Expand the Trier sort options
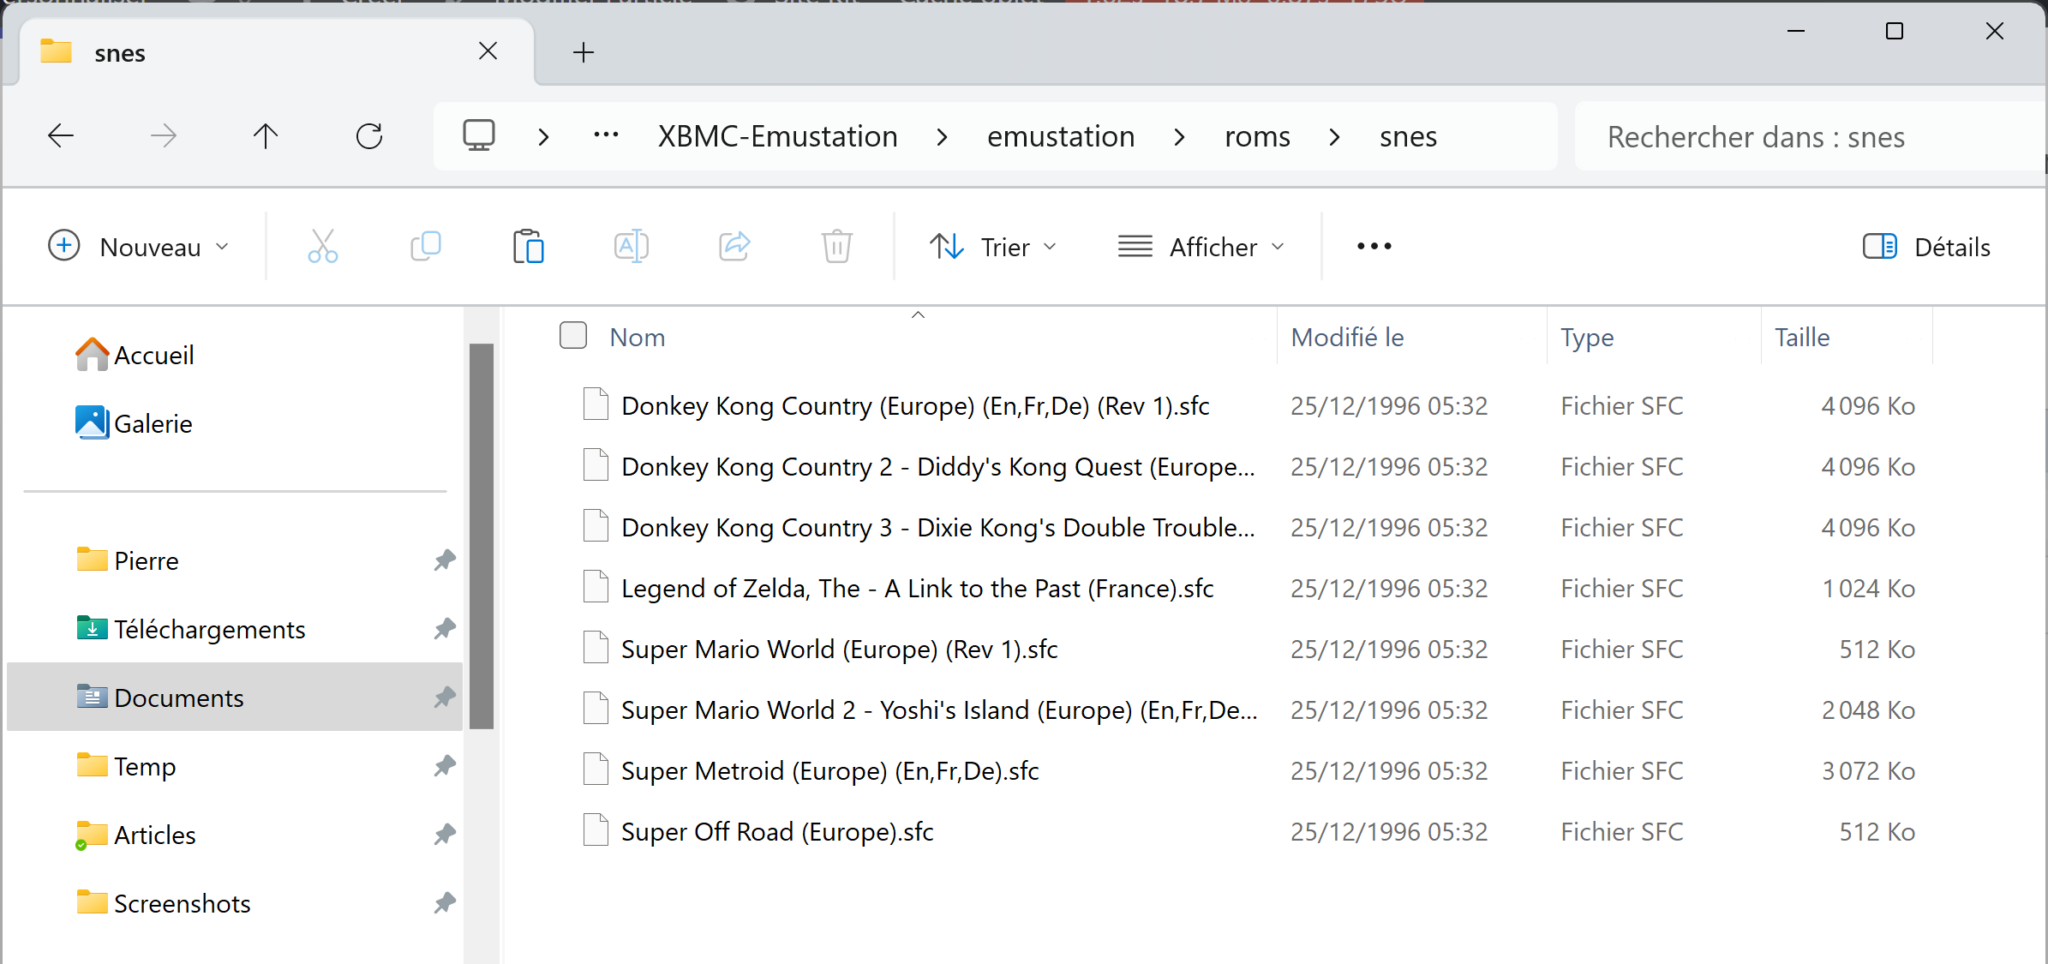 coord(992,247)
